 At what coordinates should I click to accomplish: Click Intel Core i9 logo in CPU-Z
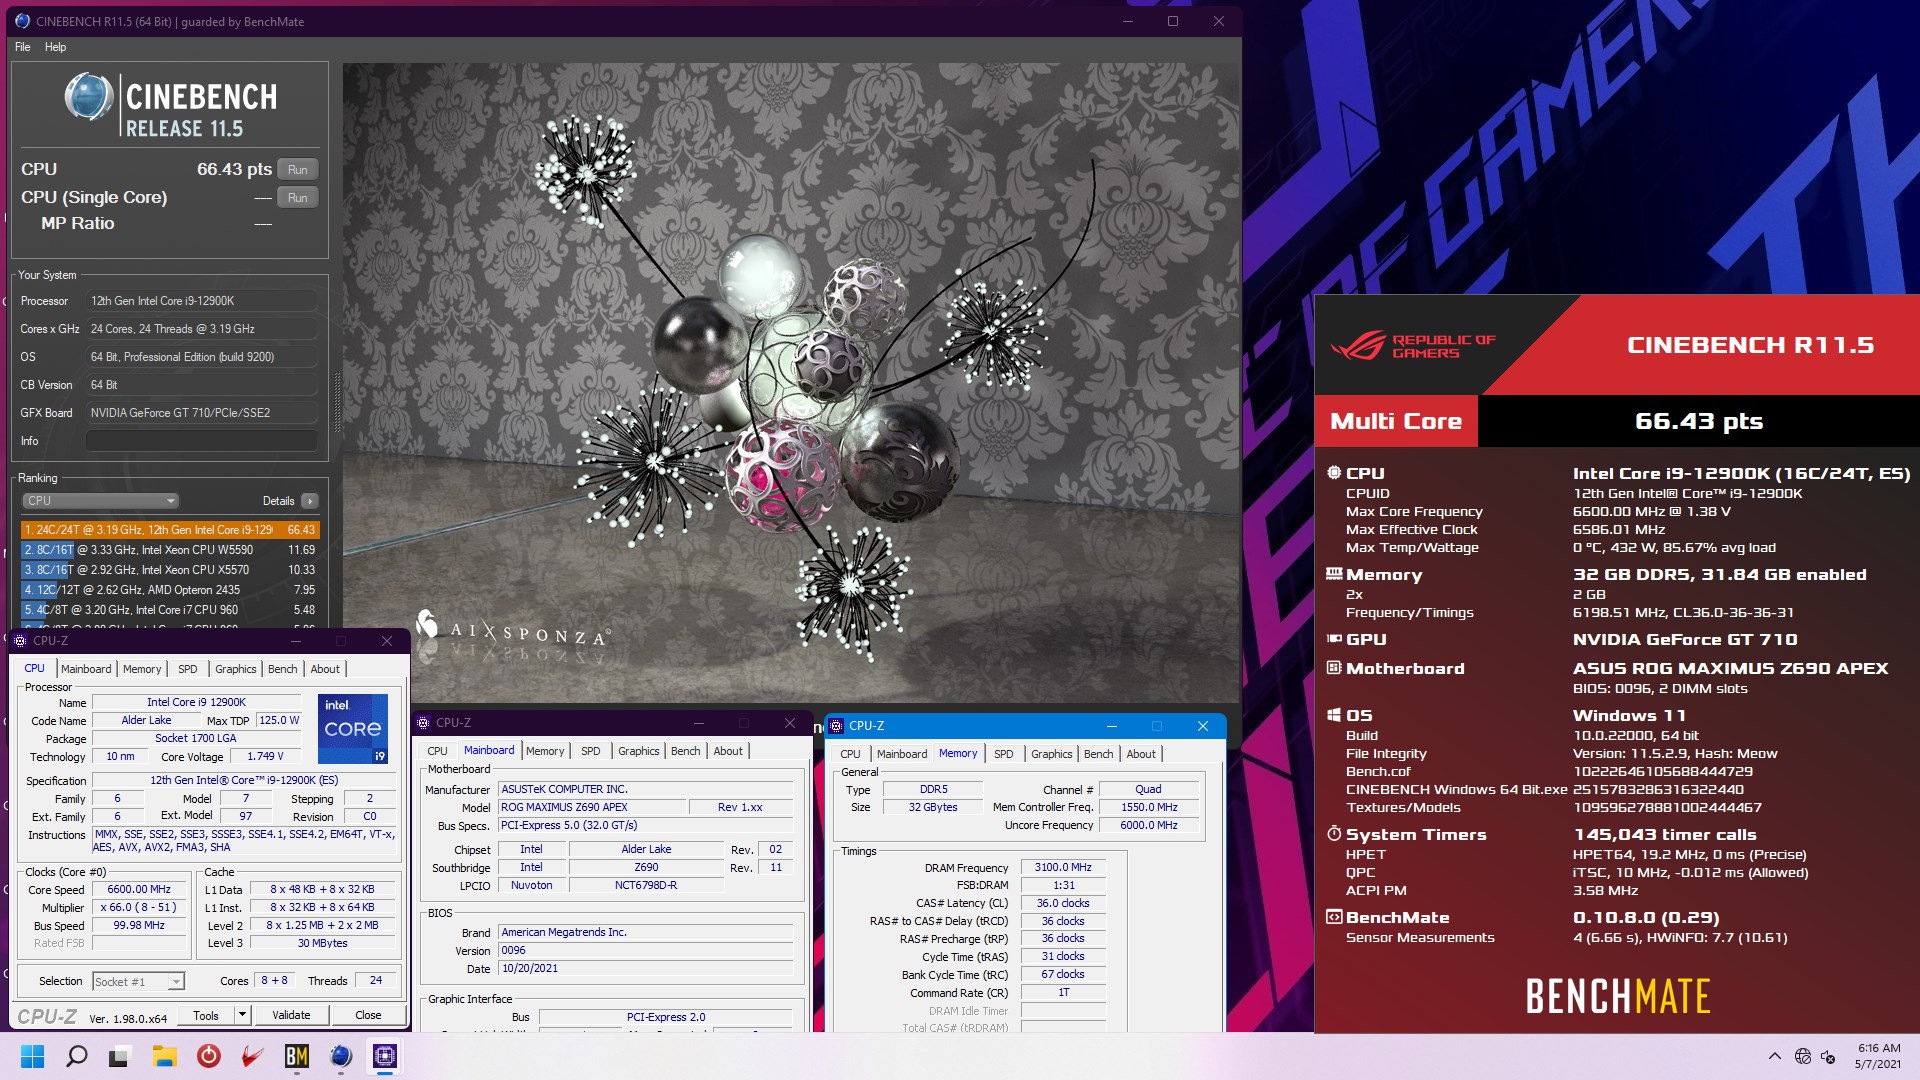pyautogui.click(x=352, y=729)
